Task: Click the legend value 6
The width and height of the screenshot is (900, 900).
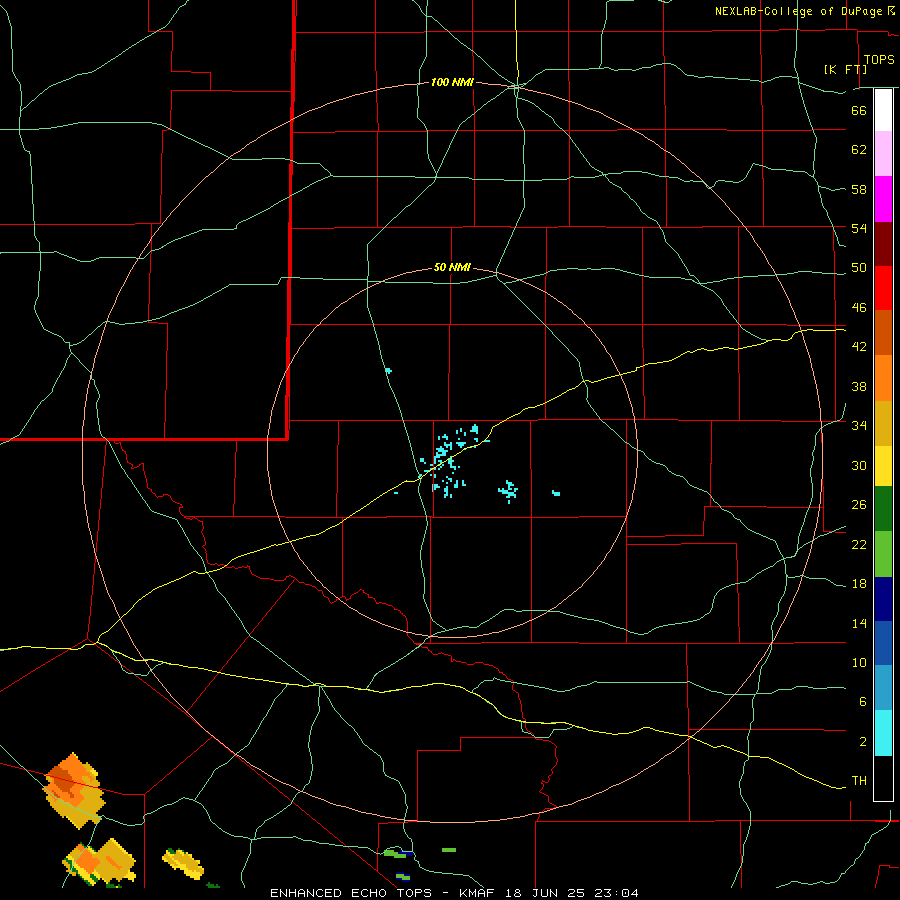Action: coord(862,702)
